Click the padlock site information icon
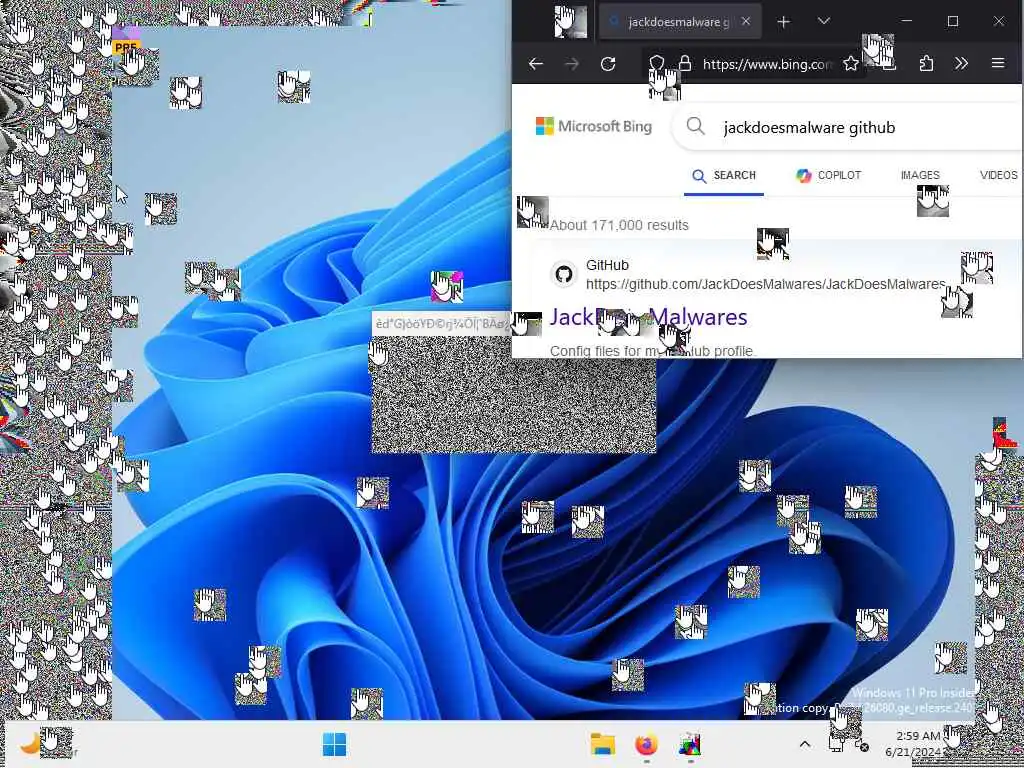Screen dimensions: 1024x768 [x=684, y=63]
